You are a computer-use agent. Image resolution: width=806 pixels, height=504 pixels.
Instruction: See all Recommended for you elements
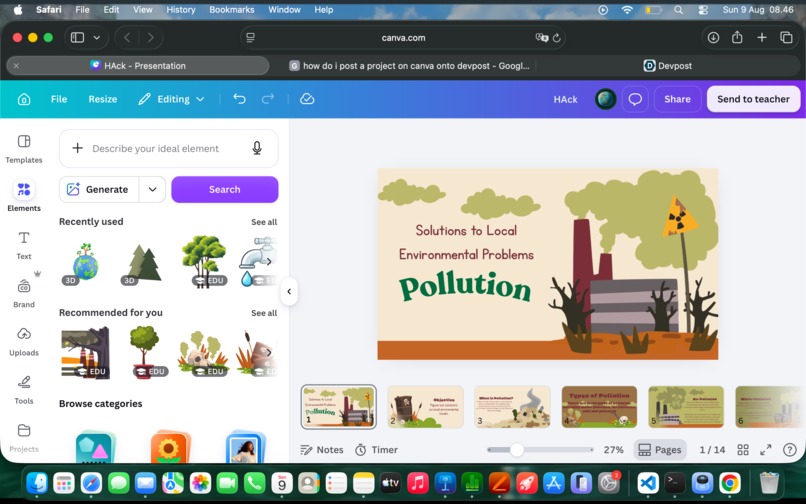264,313
